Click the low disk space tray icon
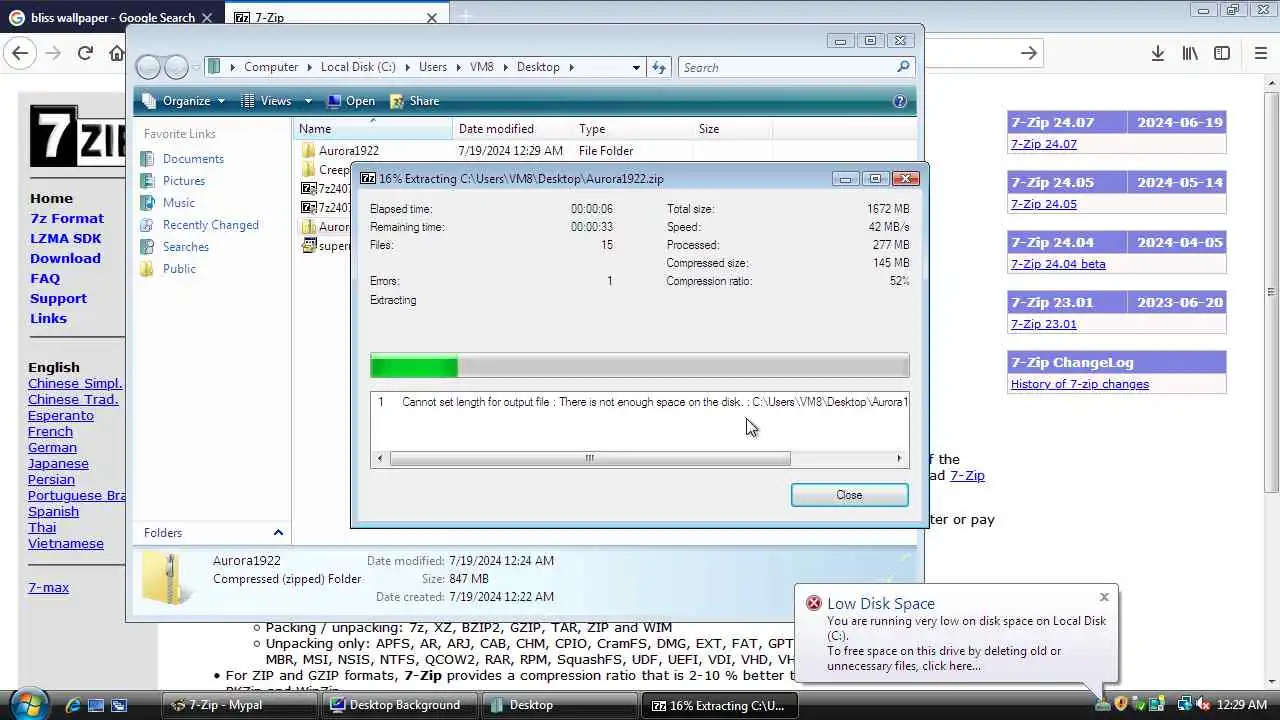This screenshot has width=1280, height=720. 1102,705
